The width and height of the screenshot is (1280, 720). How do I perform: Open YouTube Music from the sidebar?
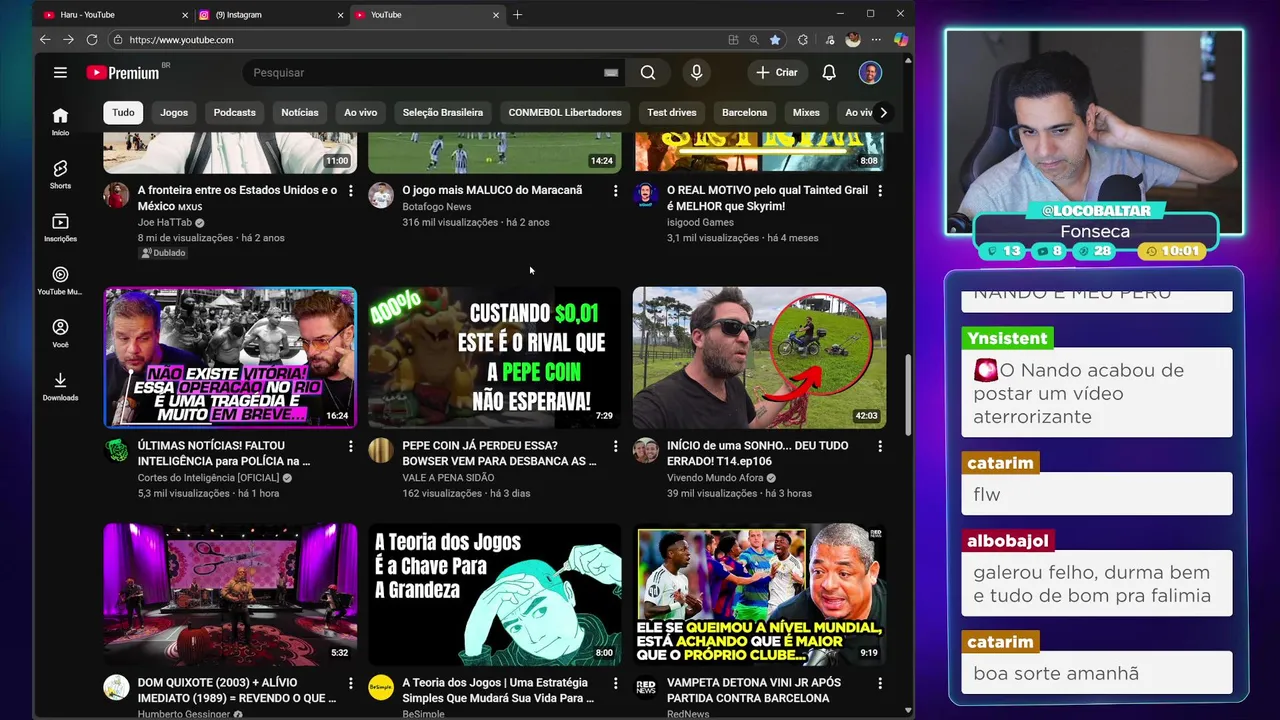point(60,280)
